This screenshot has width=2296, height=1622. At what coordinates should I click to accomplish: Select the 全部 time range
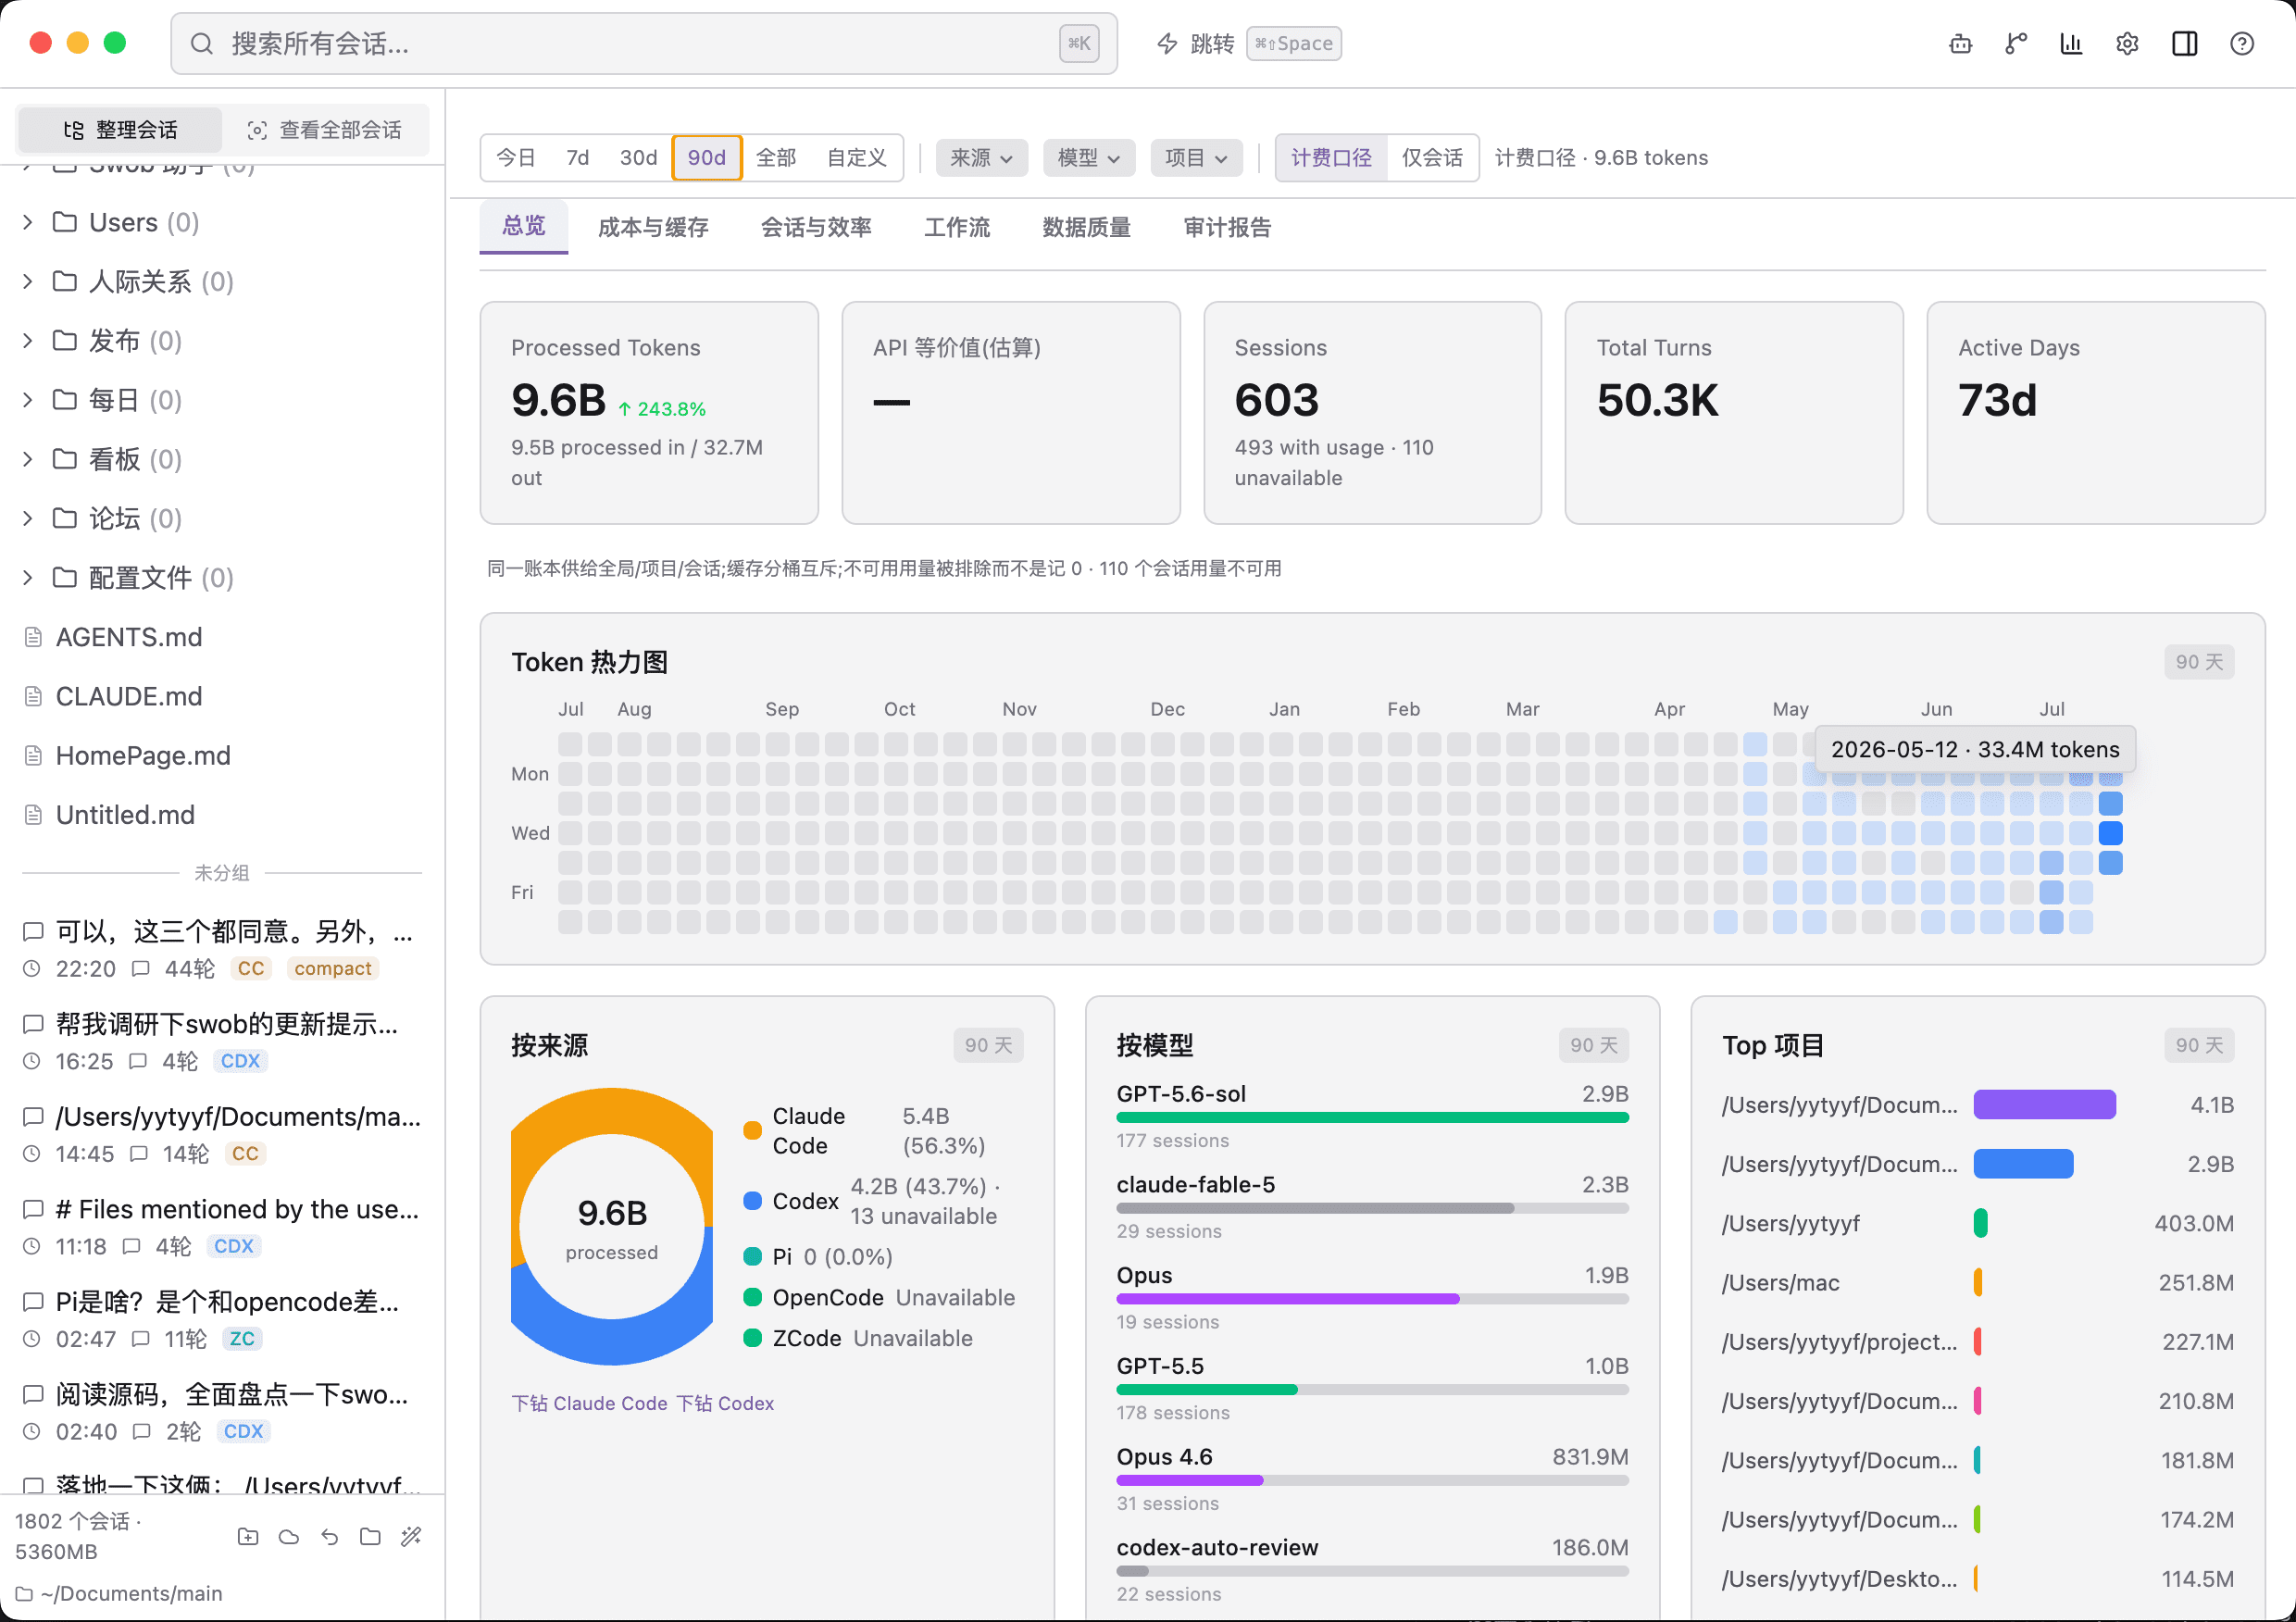coord(776,158)
